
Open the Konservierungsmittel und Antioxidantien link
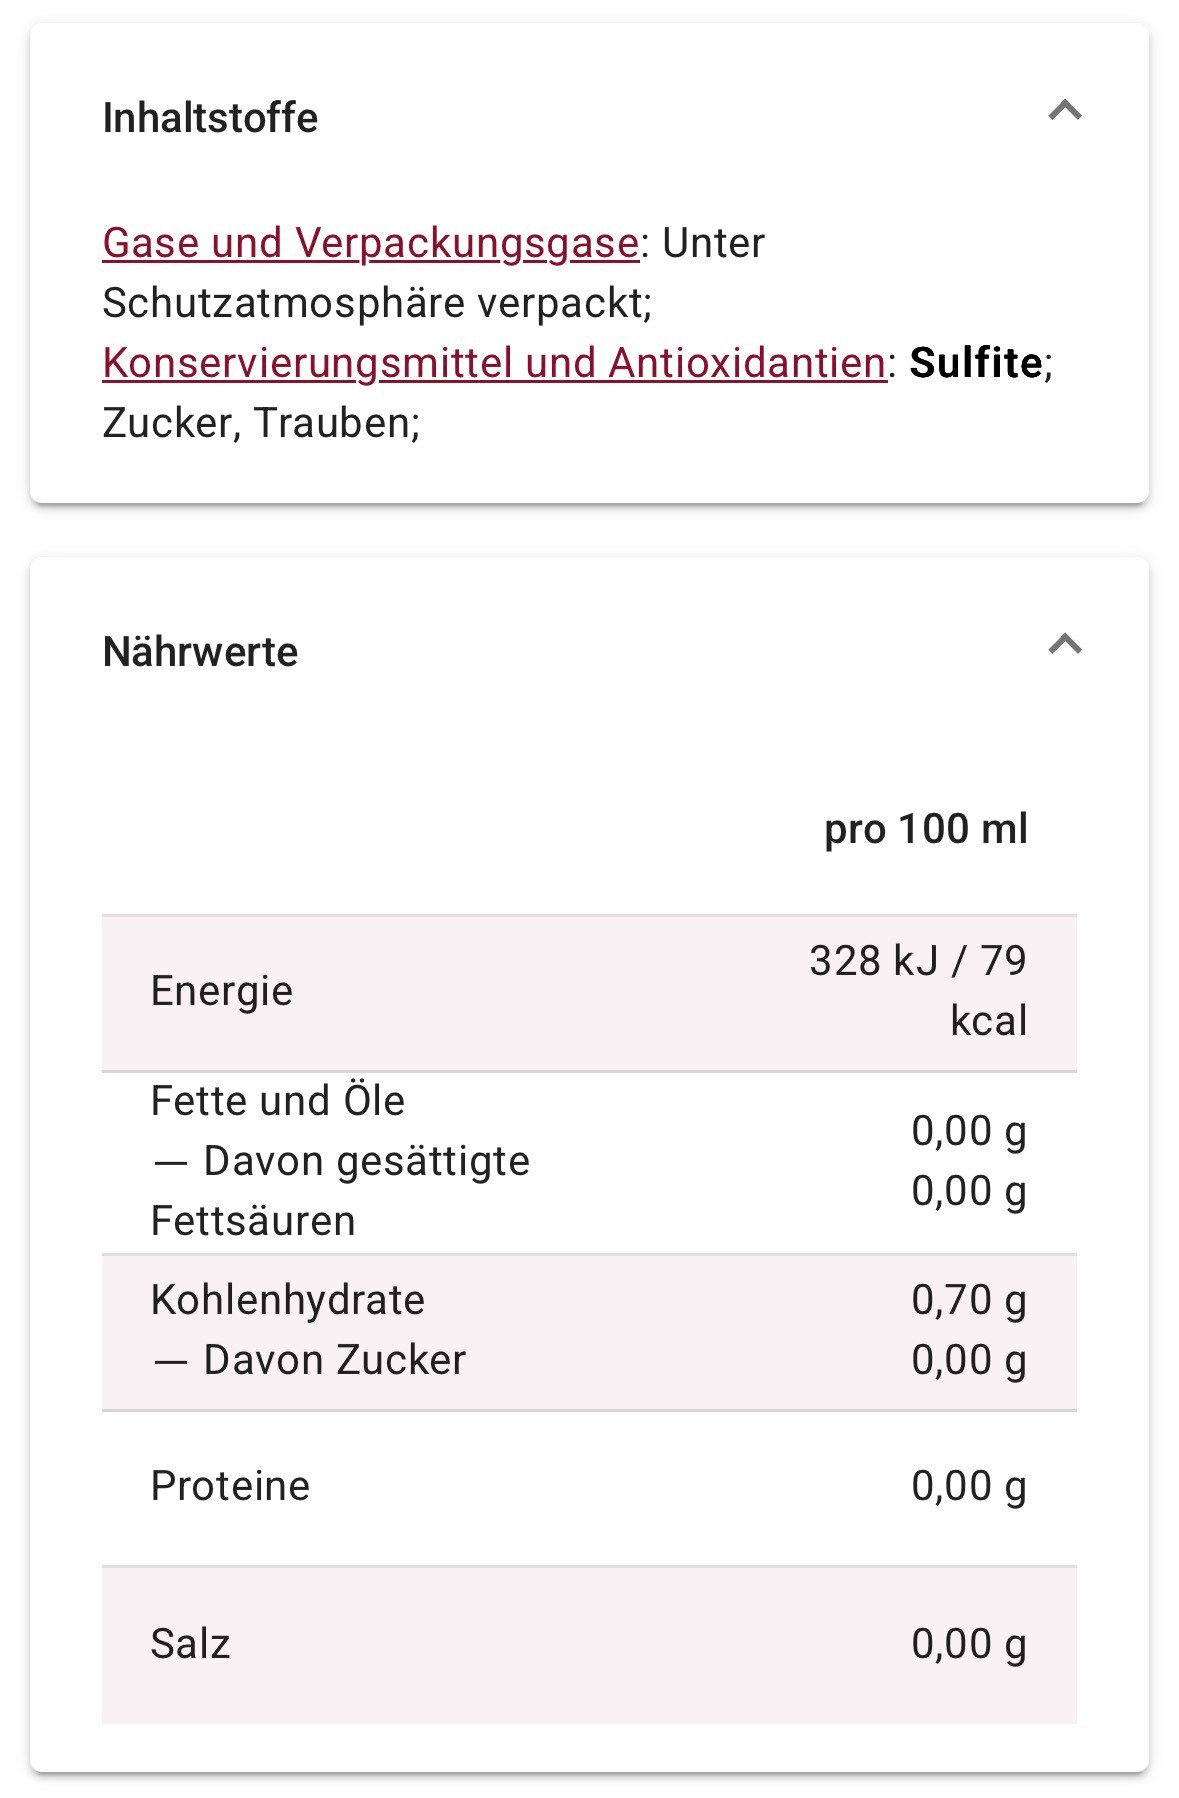495,363
